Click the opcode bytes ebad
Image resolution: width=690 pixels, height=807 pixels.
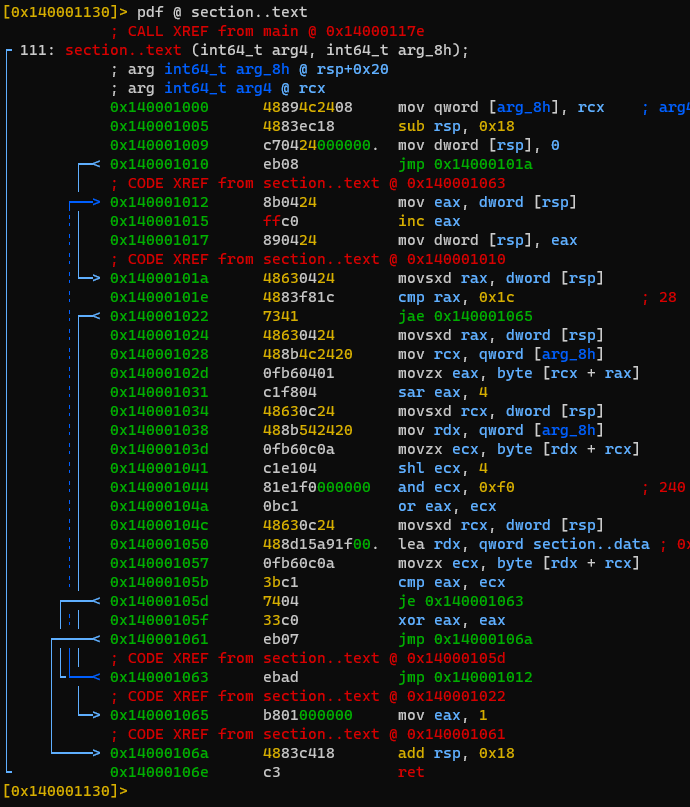[281, 677]
